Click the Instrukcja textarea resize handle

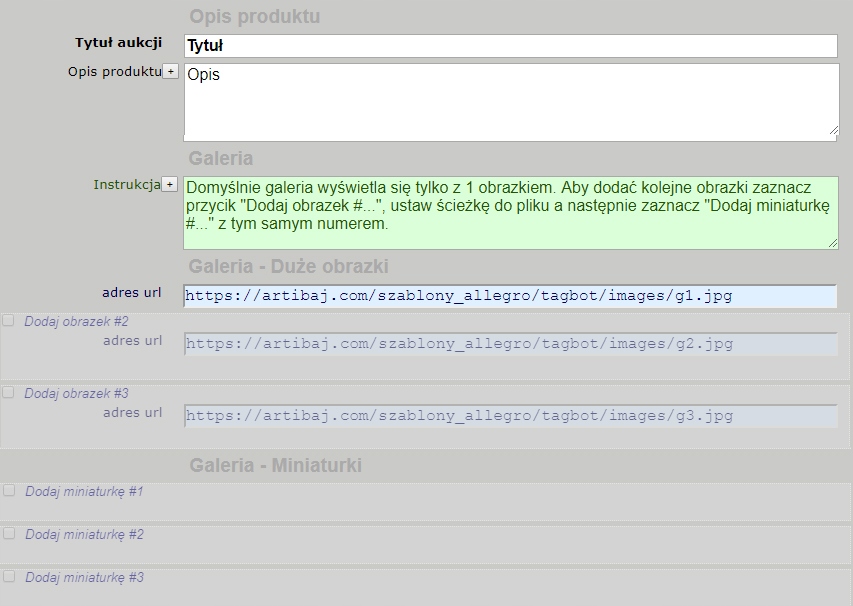pyautogui.click(x=833, y=243)
